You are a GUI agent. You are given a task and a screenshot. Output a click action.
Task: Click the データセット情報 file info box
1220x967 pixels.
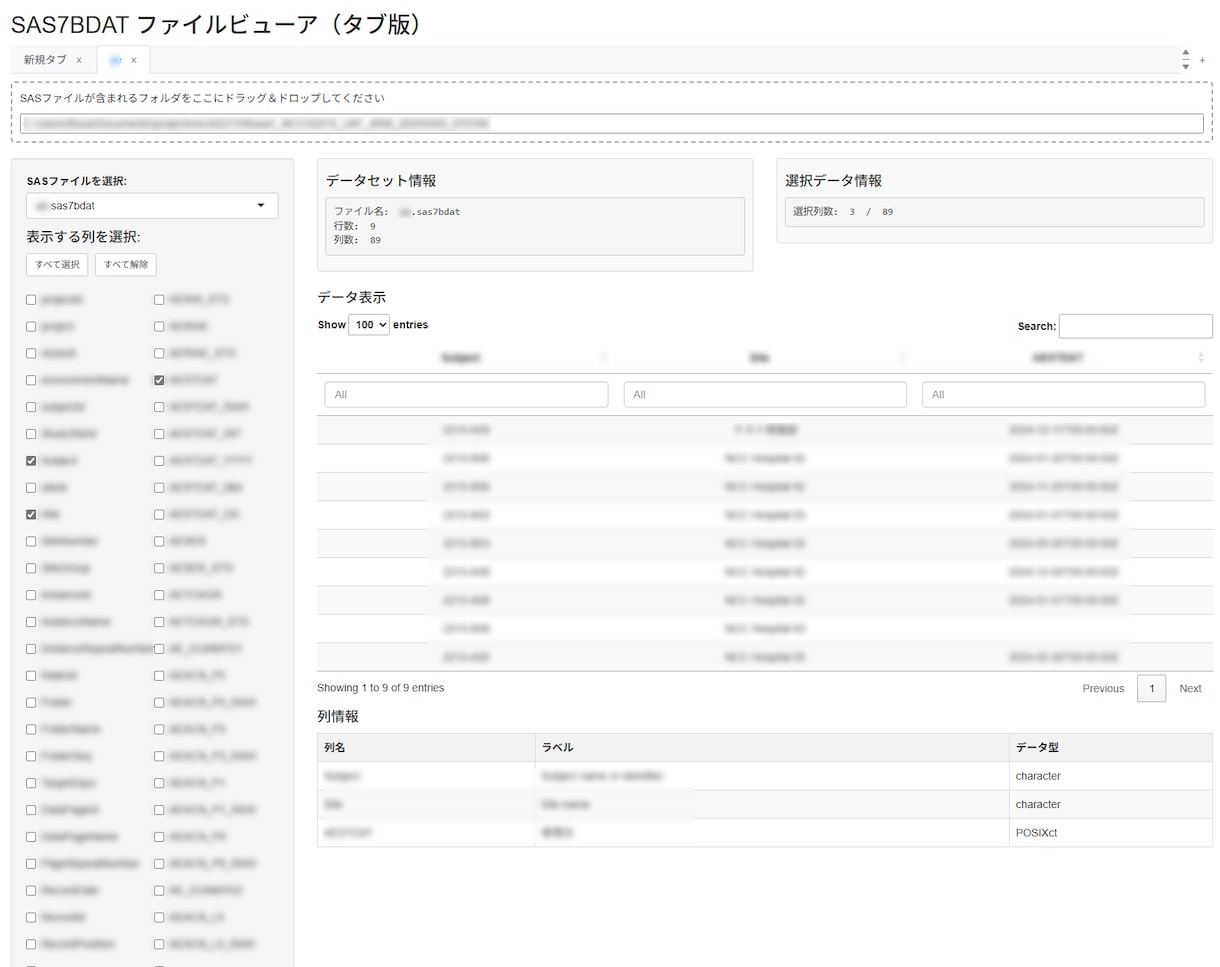pyautogui.click(x=535, y=226)
